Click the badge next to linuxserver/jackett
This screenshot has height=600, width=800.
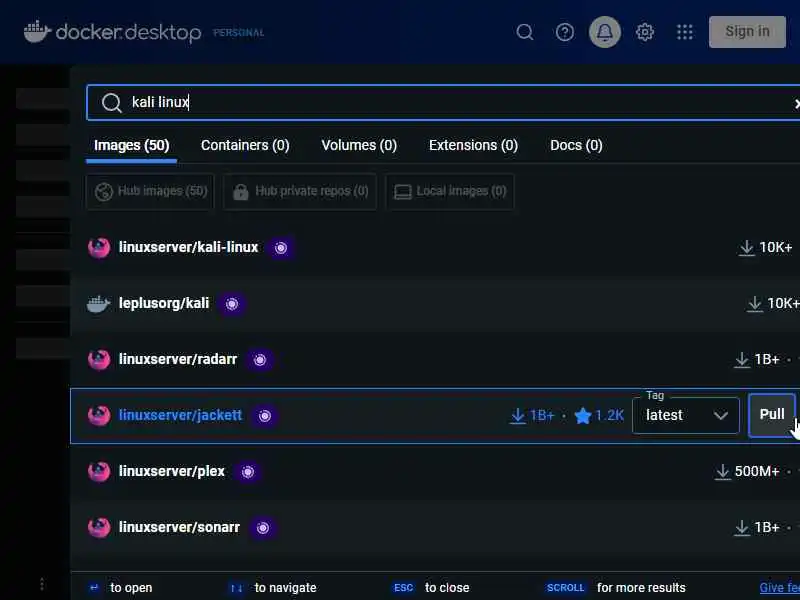(265, 416)
